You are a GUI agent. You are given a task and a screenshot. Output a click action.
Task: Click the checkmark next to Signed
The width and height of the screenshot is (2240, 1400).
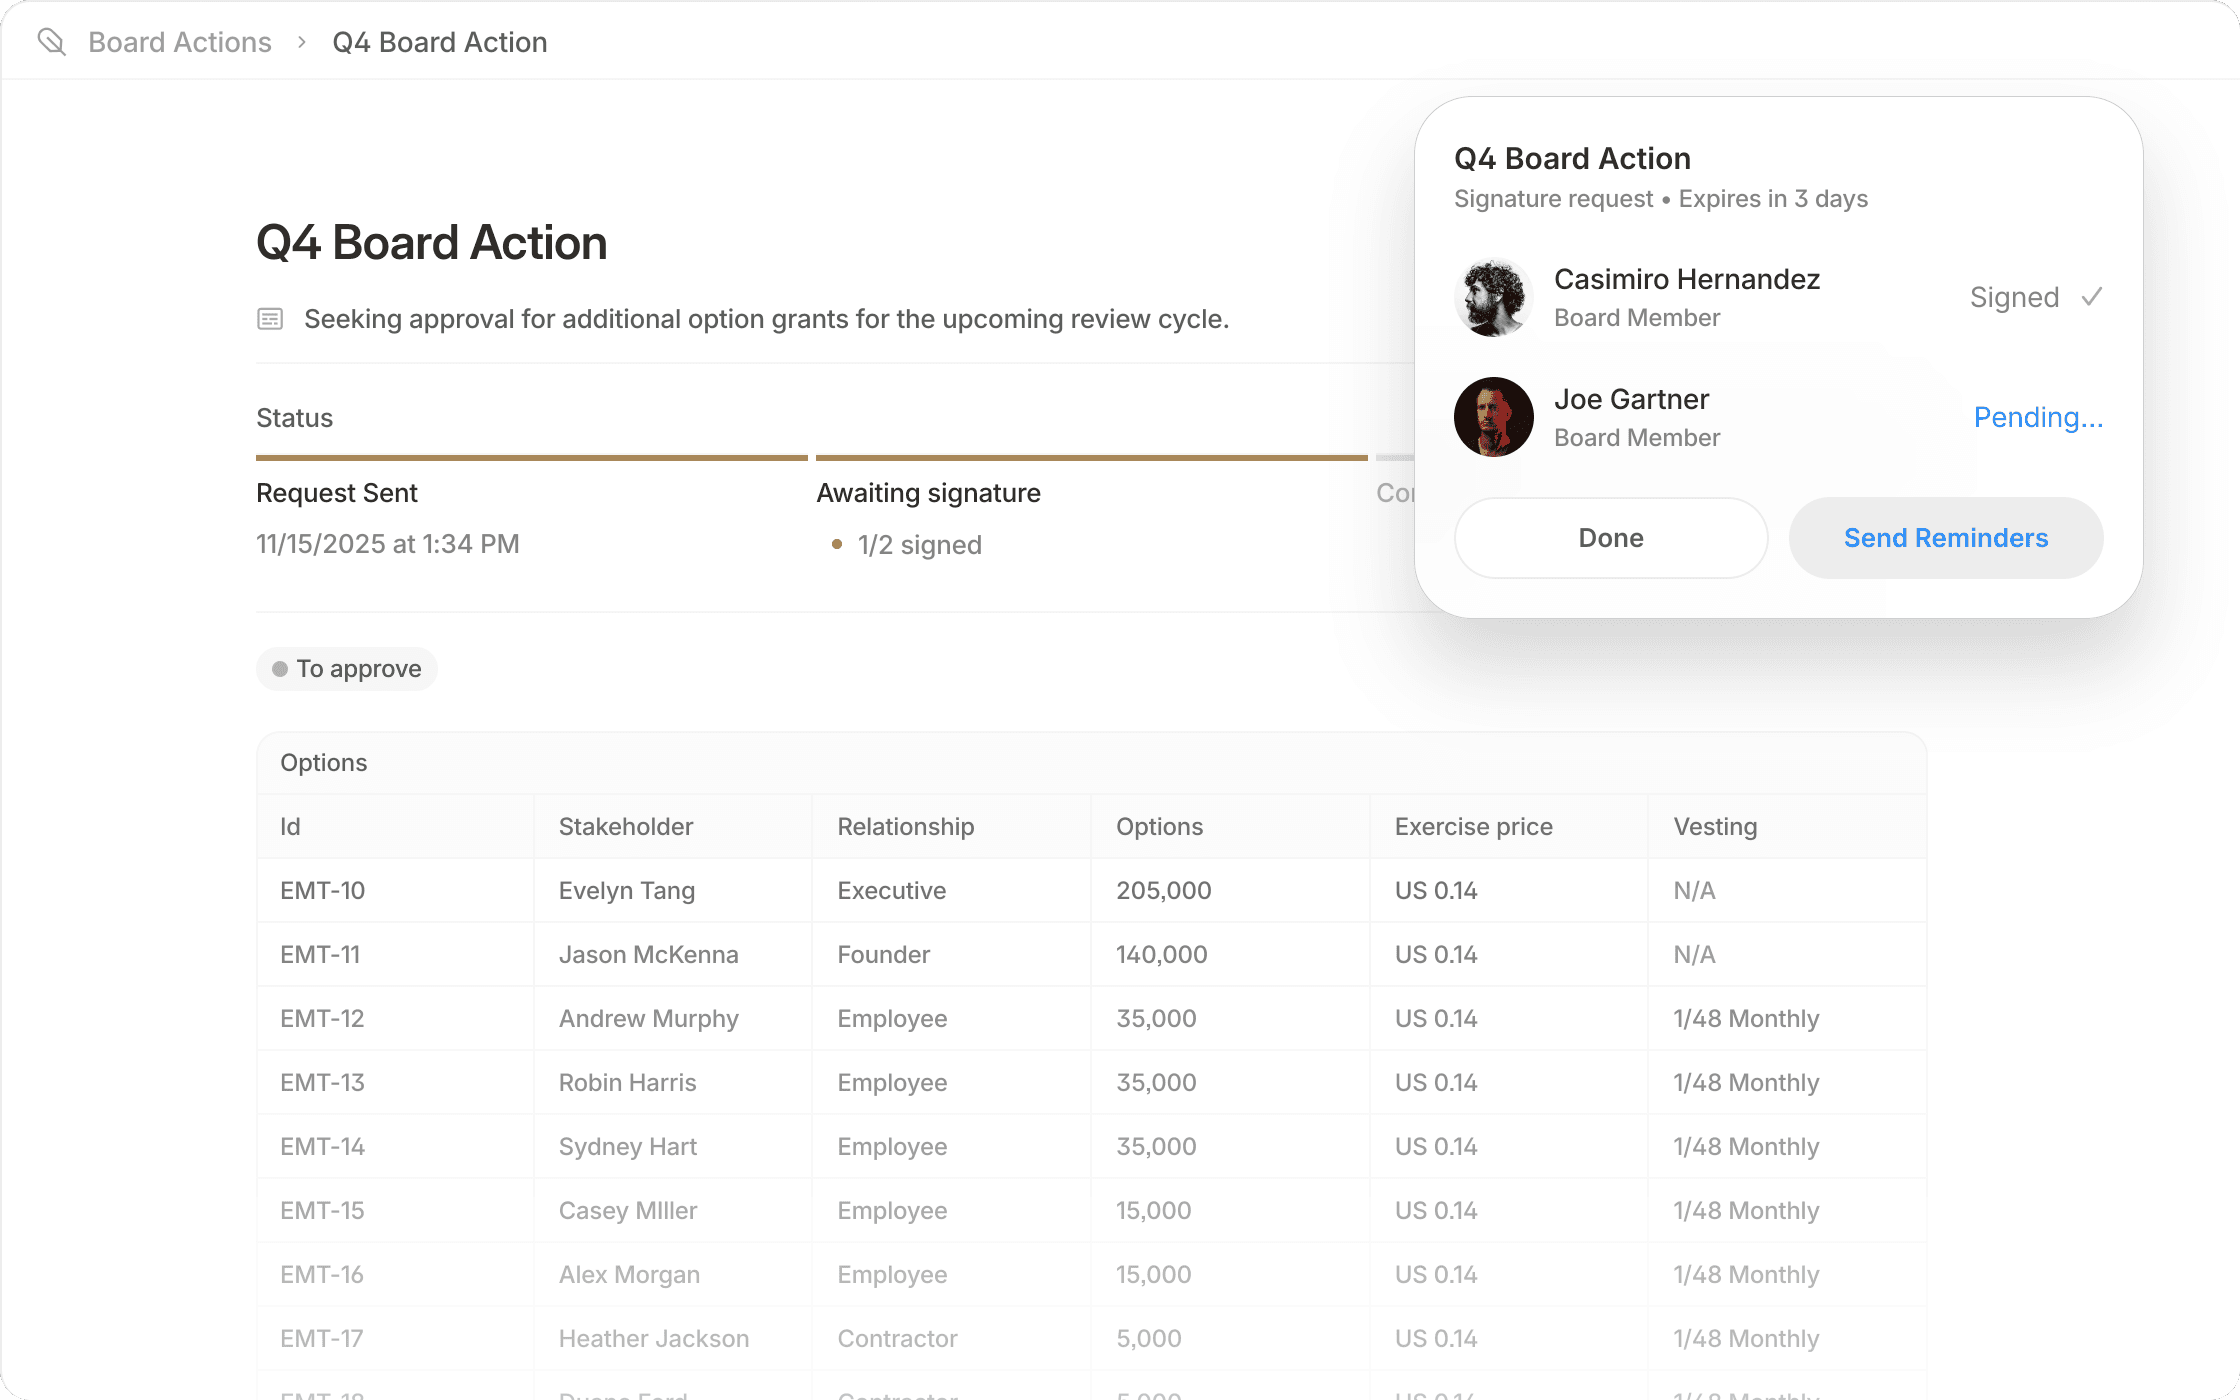tap(2091, 296)
